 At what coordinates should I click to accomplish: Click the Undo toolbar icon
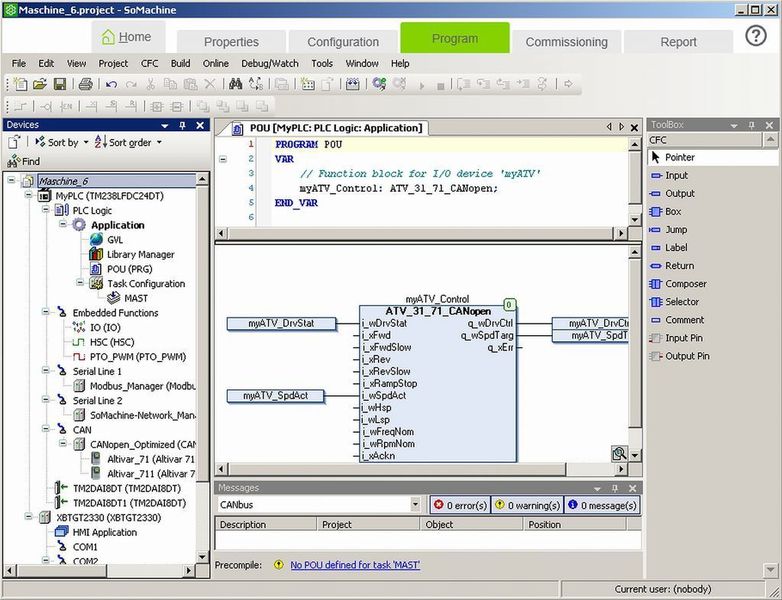[x=111, y=84]
